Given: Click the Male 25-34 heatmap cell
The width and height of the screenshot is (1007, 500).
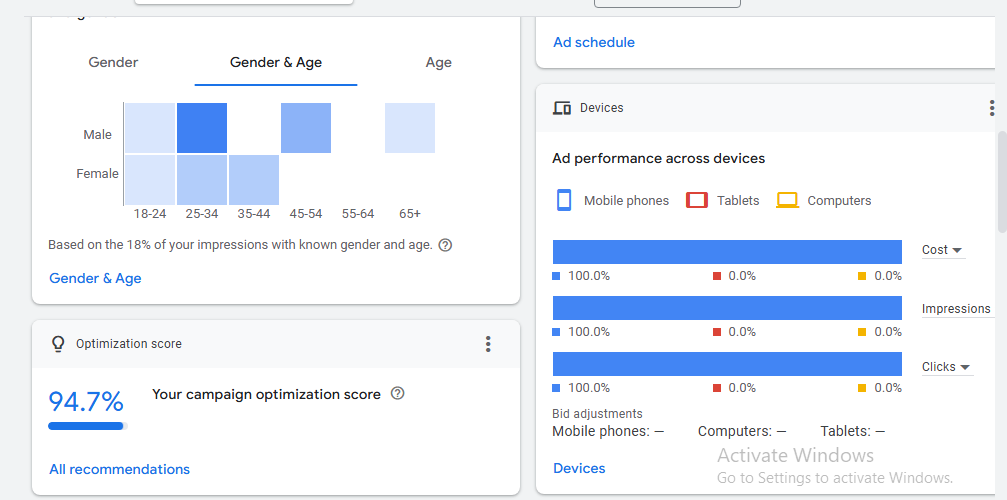Looking at the screenshot, I should pos(202,128).
